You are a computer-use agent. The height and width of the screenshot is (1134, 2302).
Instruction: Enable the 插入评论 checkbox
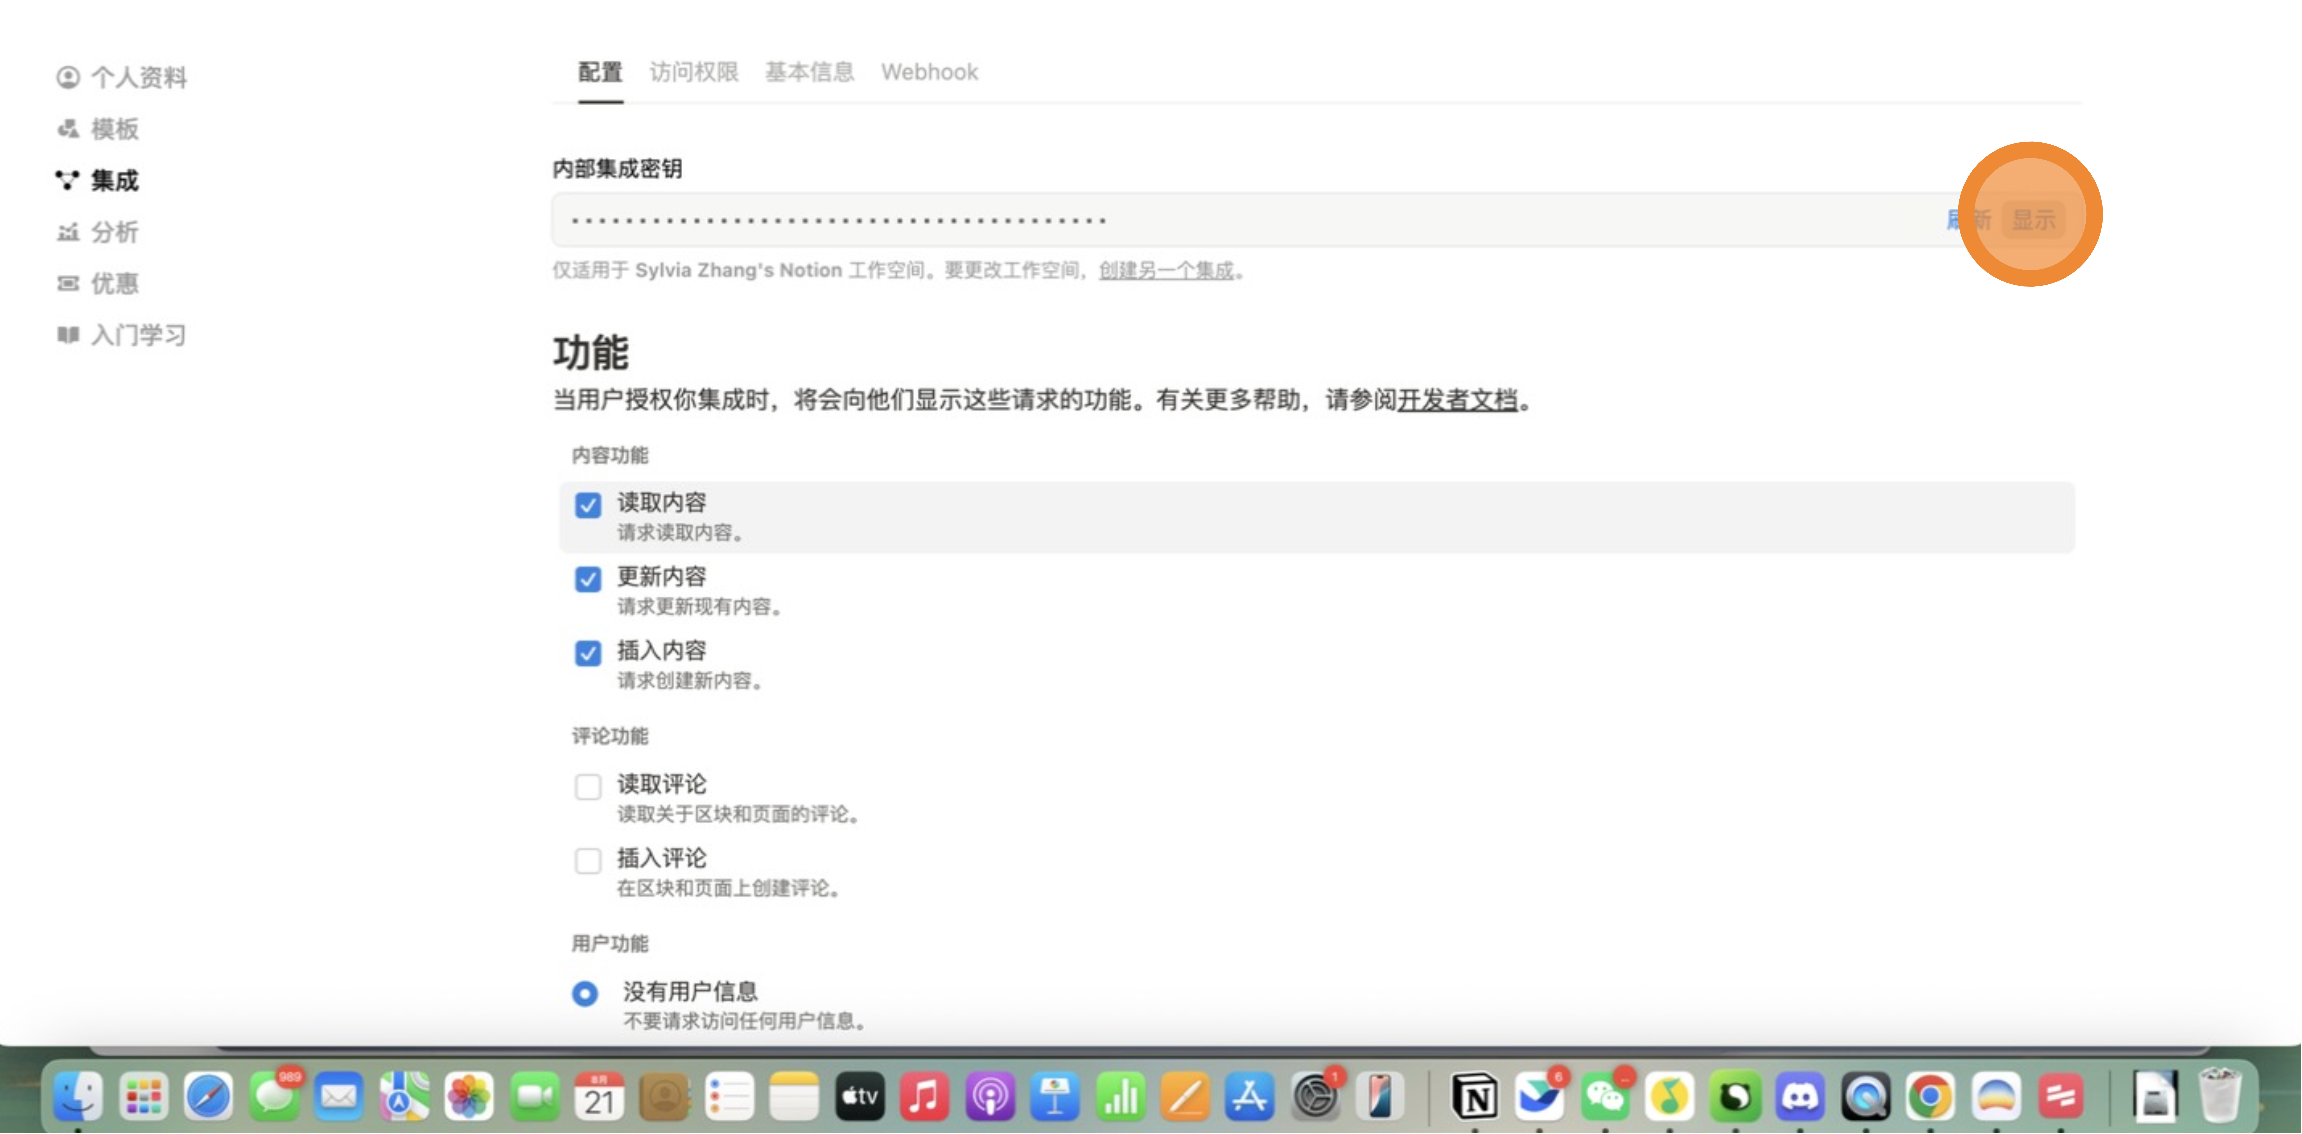tap(588, 861)
